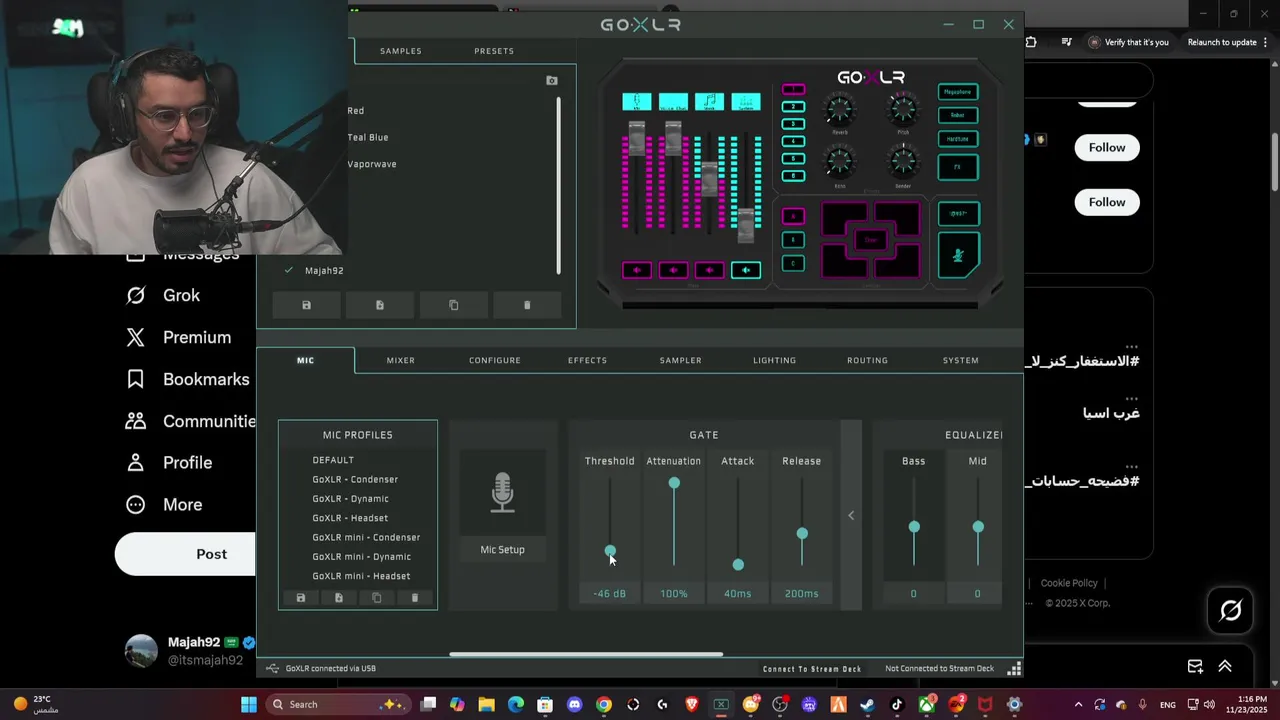Switch to the SAMPLES tab
Image resolution: width=1280 pixels, height=720 pixels.
[401, 51]
